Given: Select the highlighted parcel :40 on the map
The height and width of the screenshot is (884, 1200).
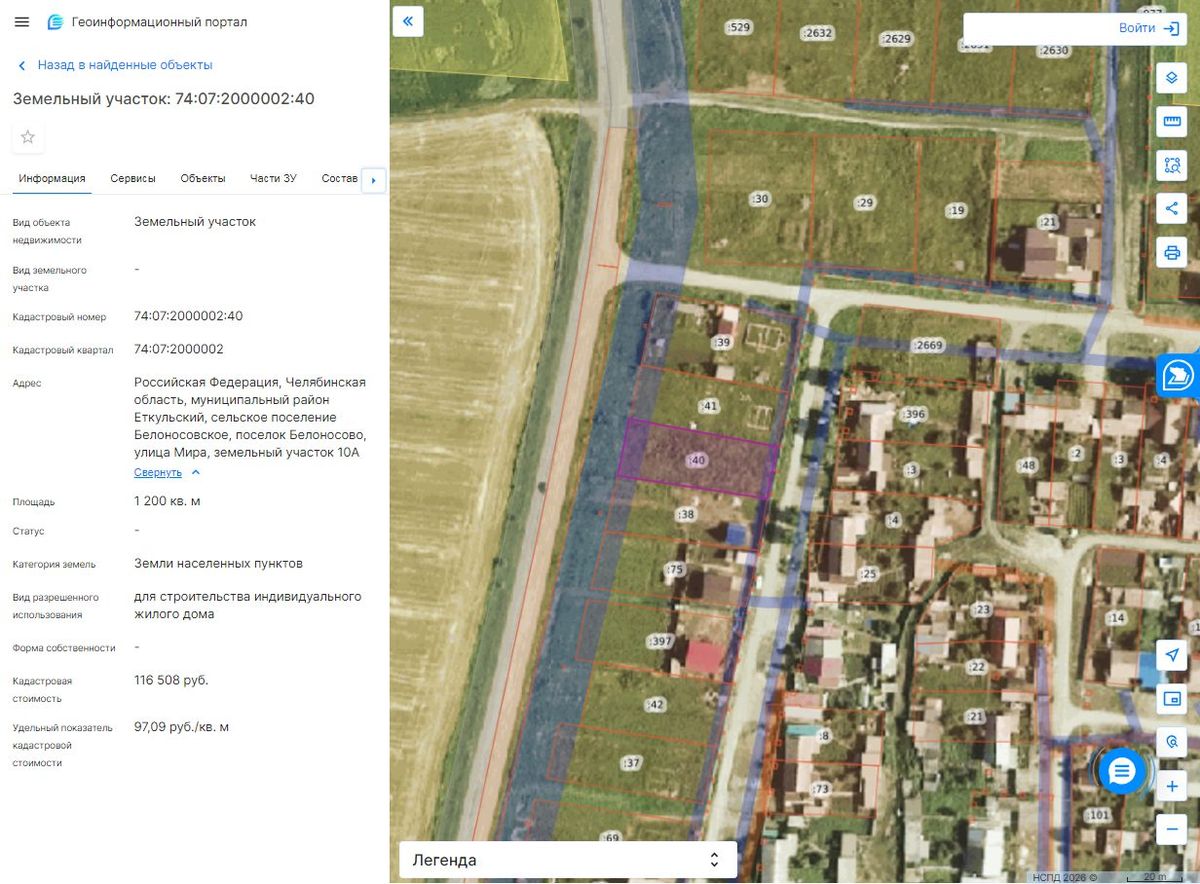Looking at the screenshot, I should pos(698,460).
